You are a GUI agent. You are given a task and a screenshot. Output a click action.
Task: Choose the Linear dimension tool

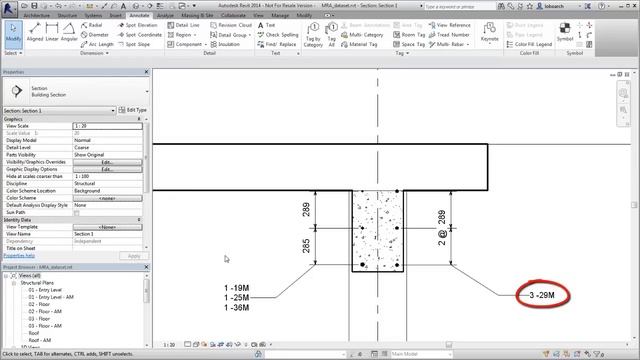pos(52,32)
